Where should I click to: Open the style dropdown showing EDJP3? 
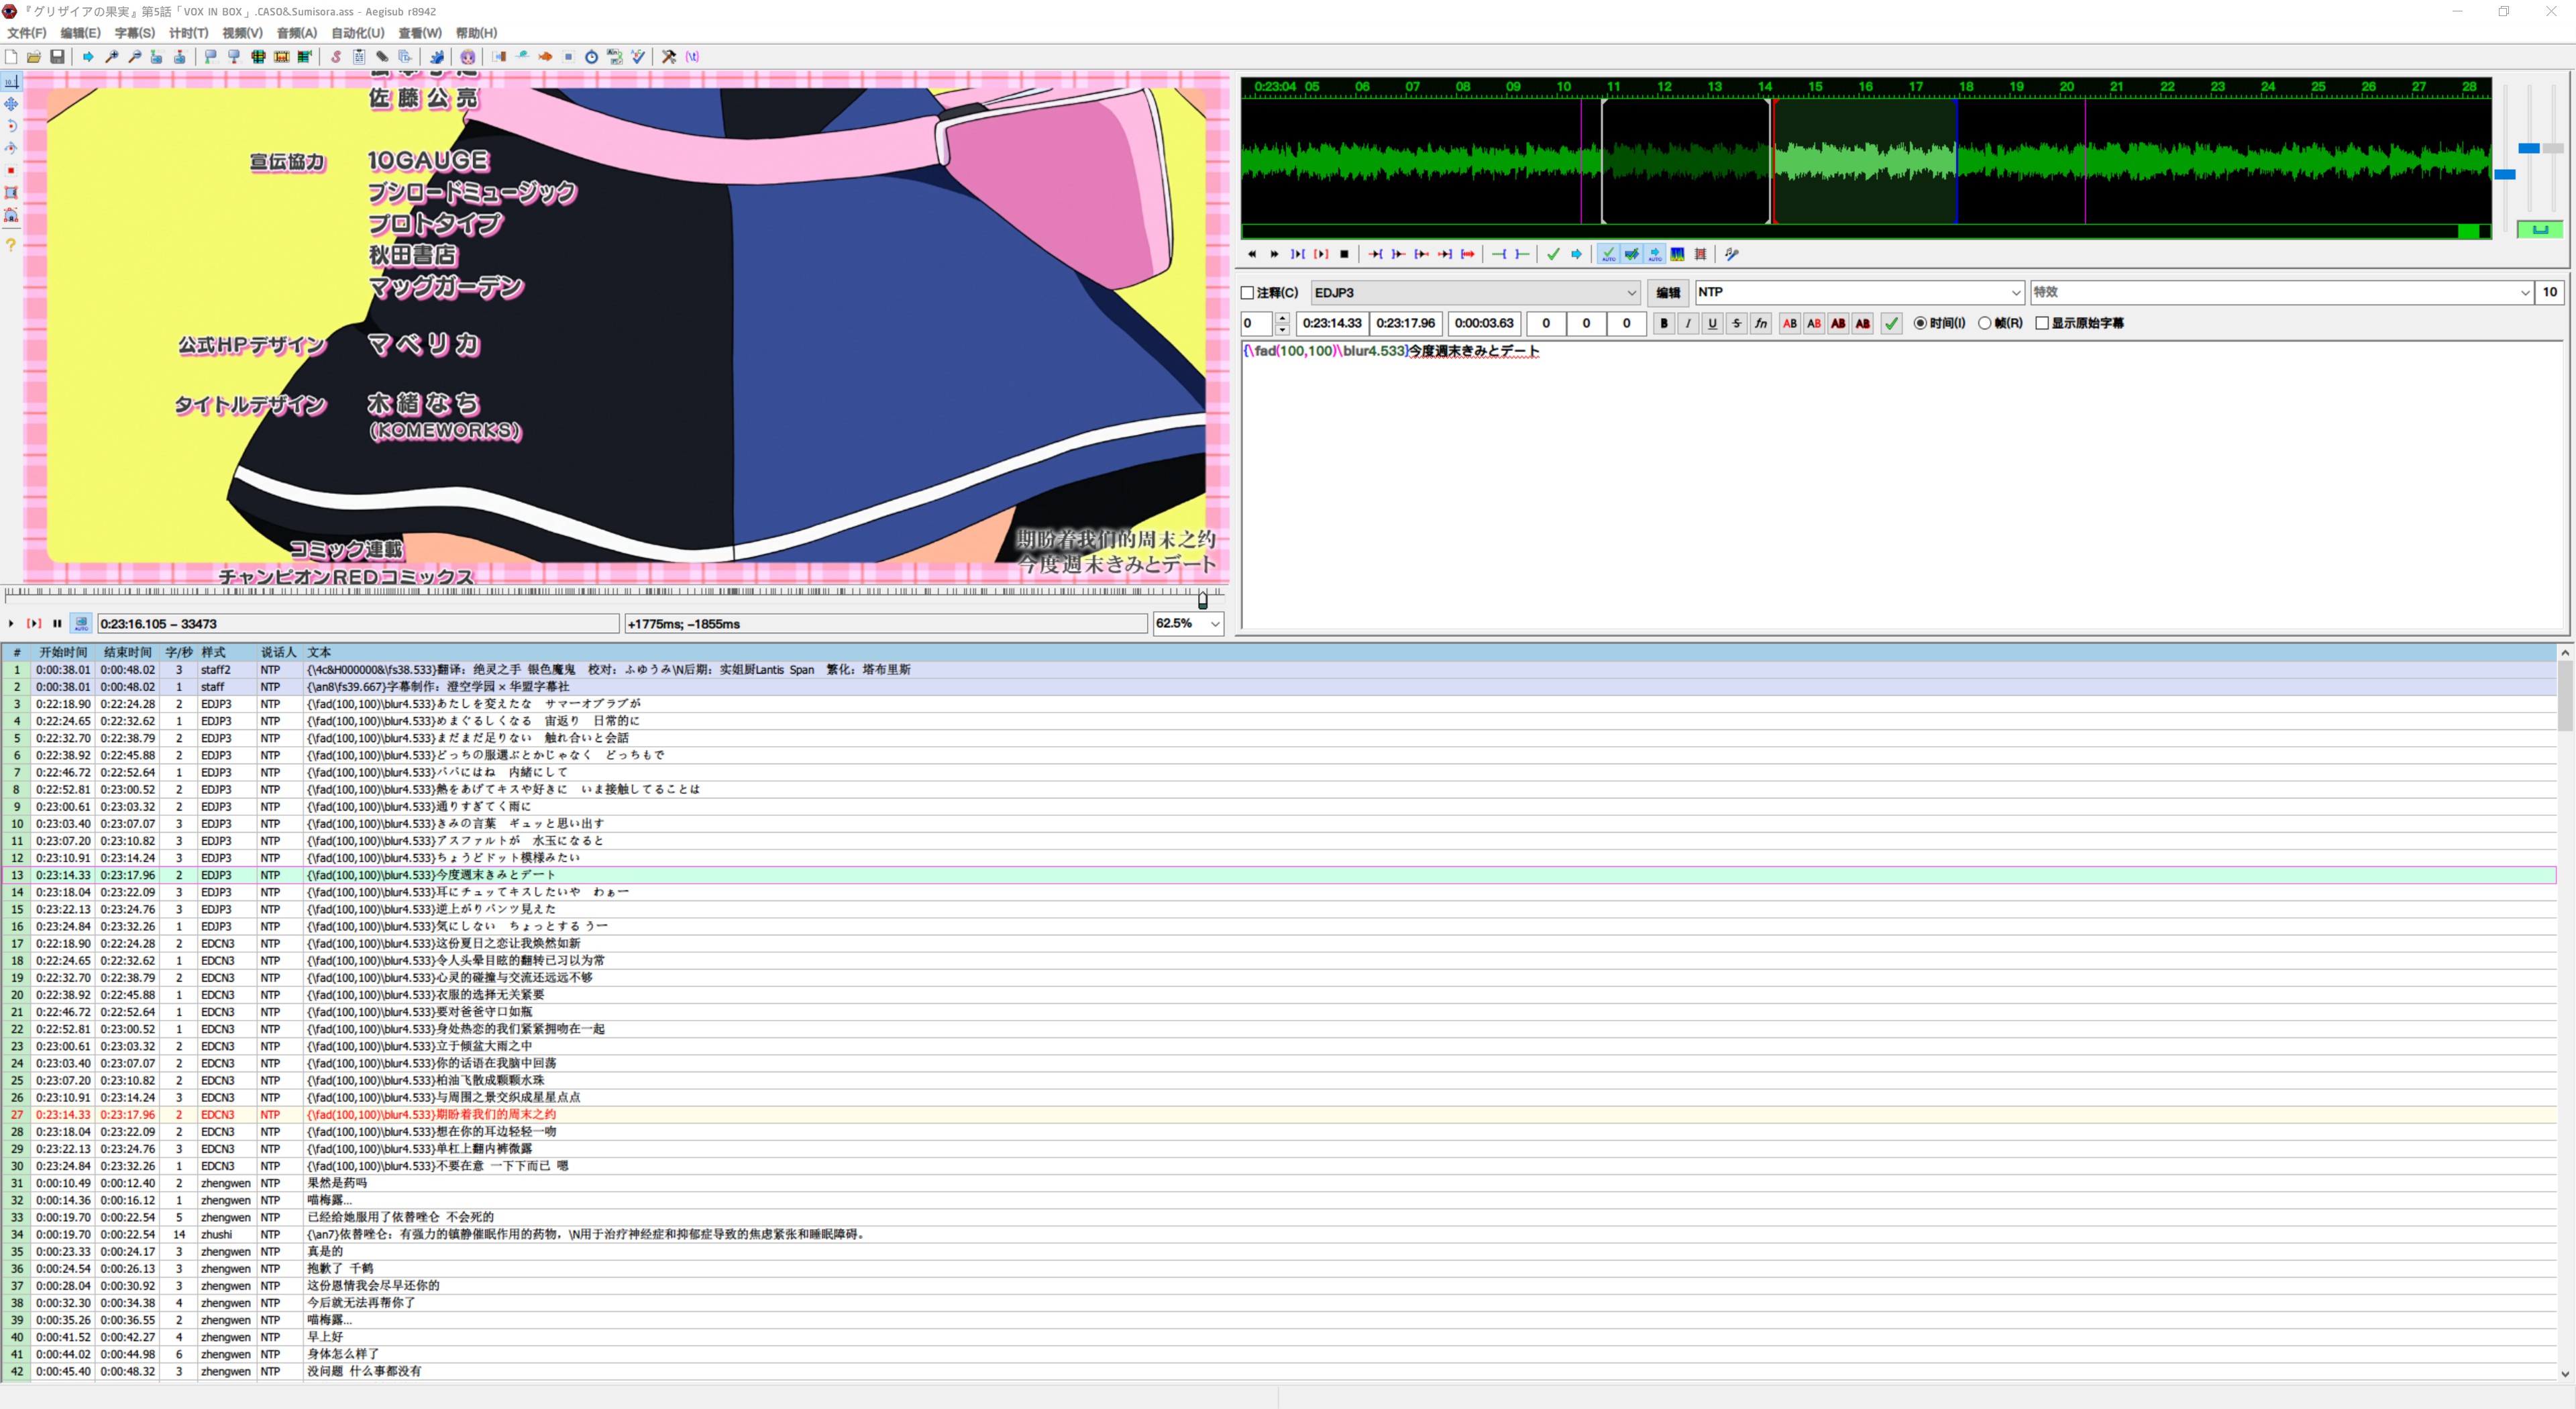pyautogui.click(x=1475, y=293)
